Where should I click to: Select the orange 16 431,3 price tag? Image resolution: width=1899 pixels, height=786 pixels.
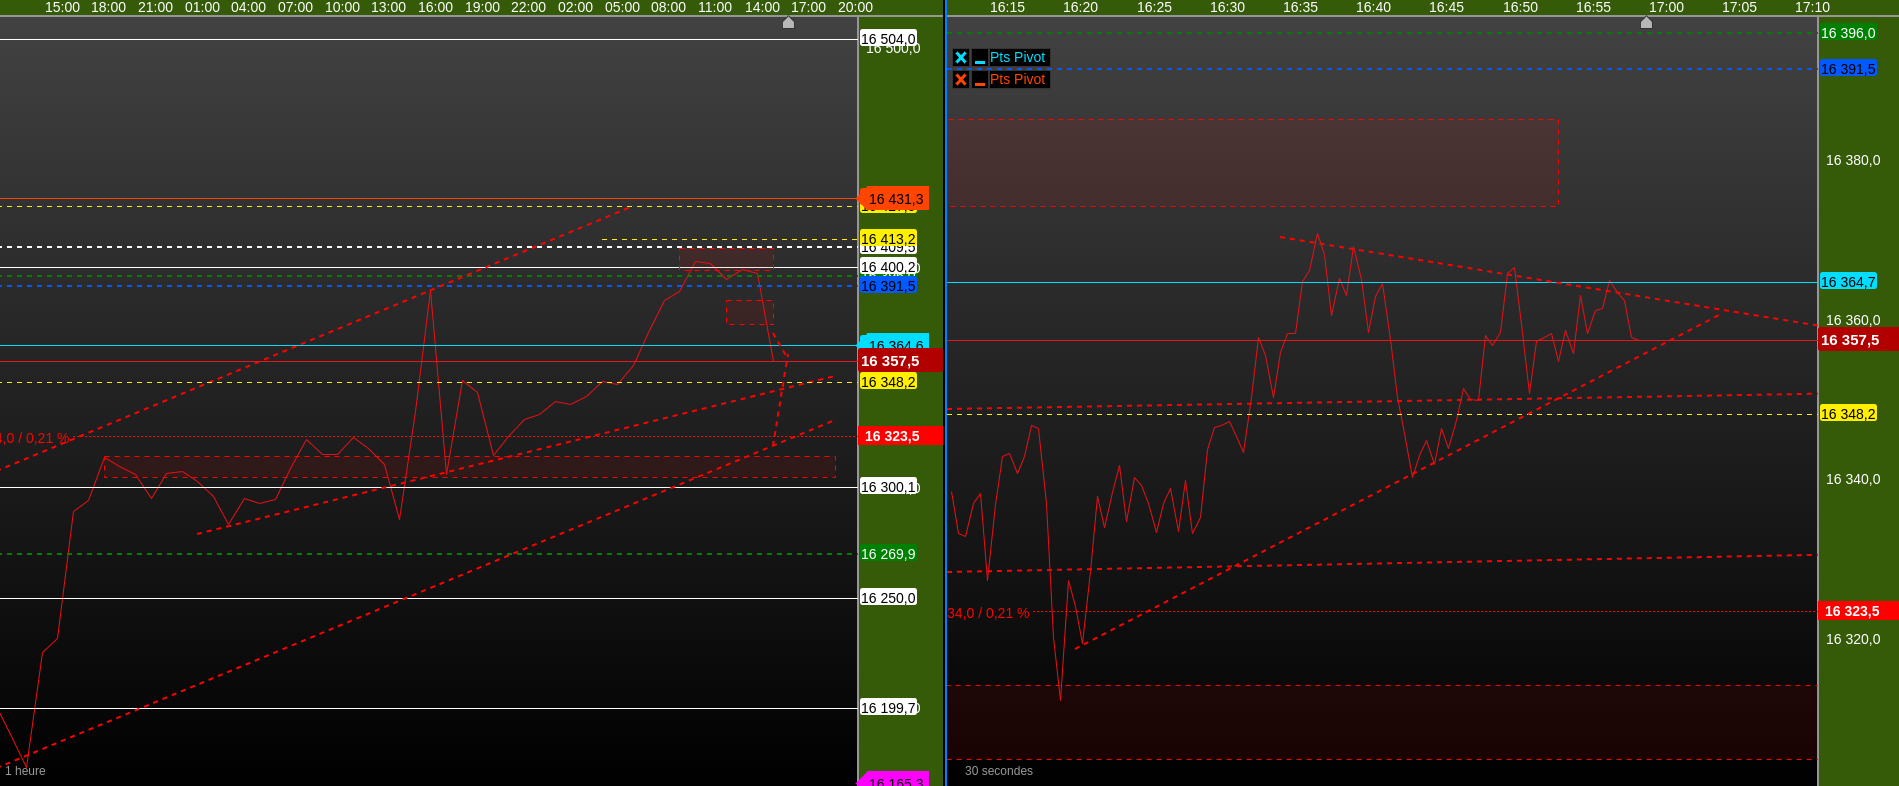894,199
